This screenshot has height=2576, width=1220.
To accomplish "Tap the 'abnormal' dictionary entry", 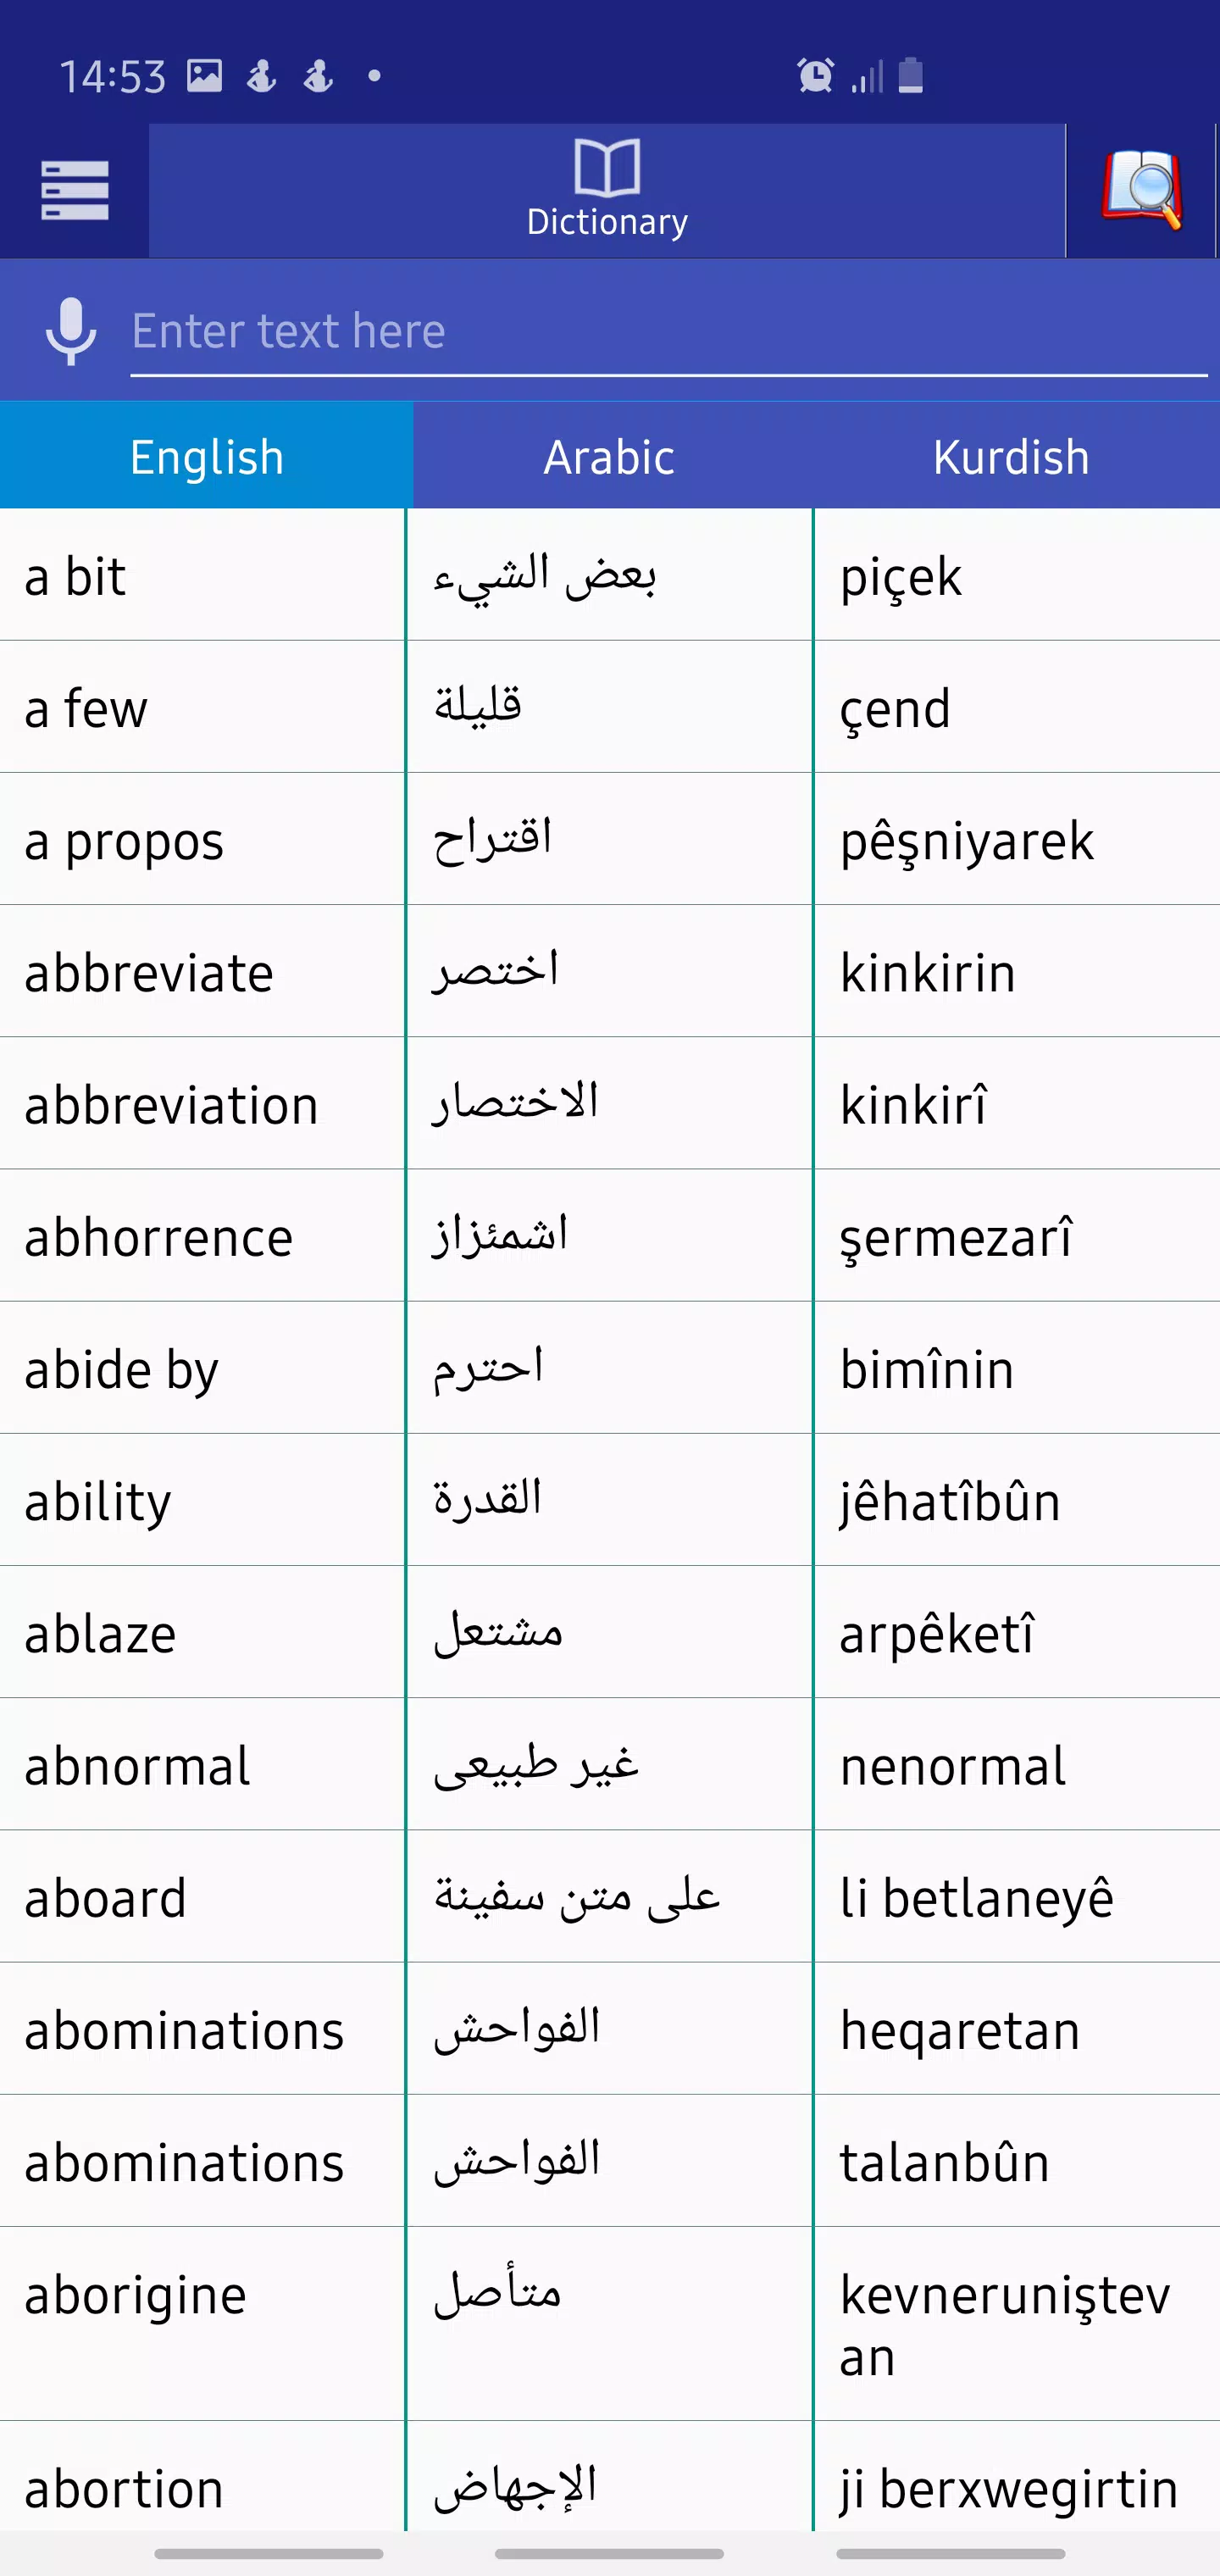I will click(138, 1766).
